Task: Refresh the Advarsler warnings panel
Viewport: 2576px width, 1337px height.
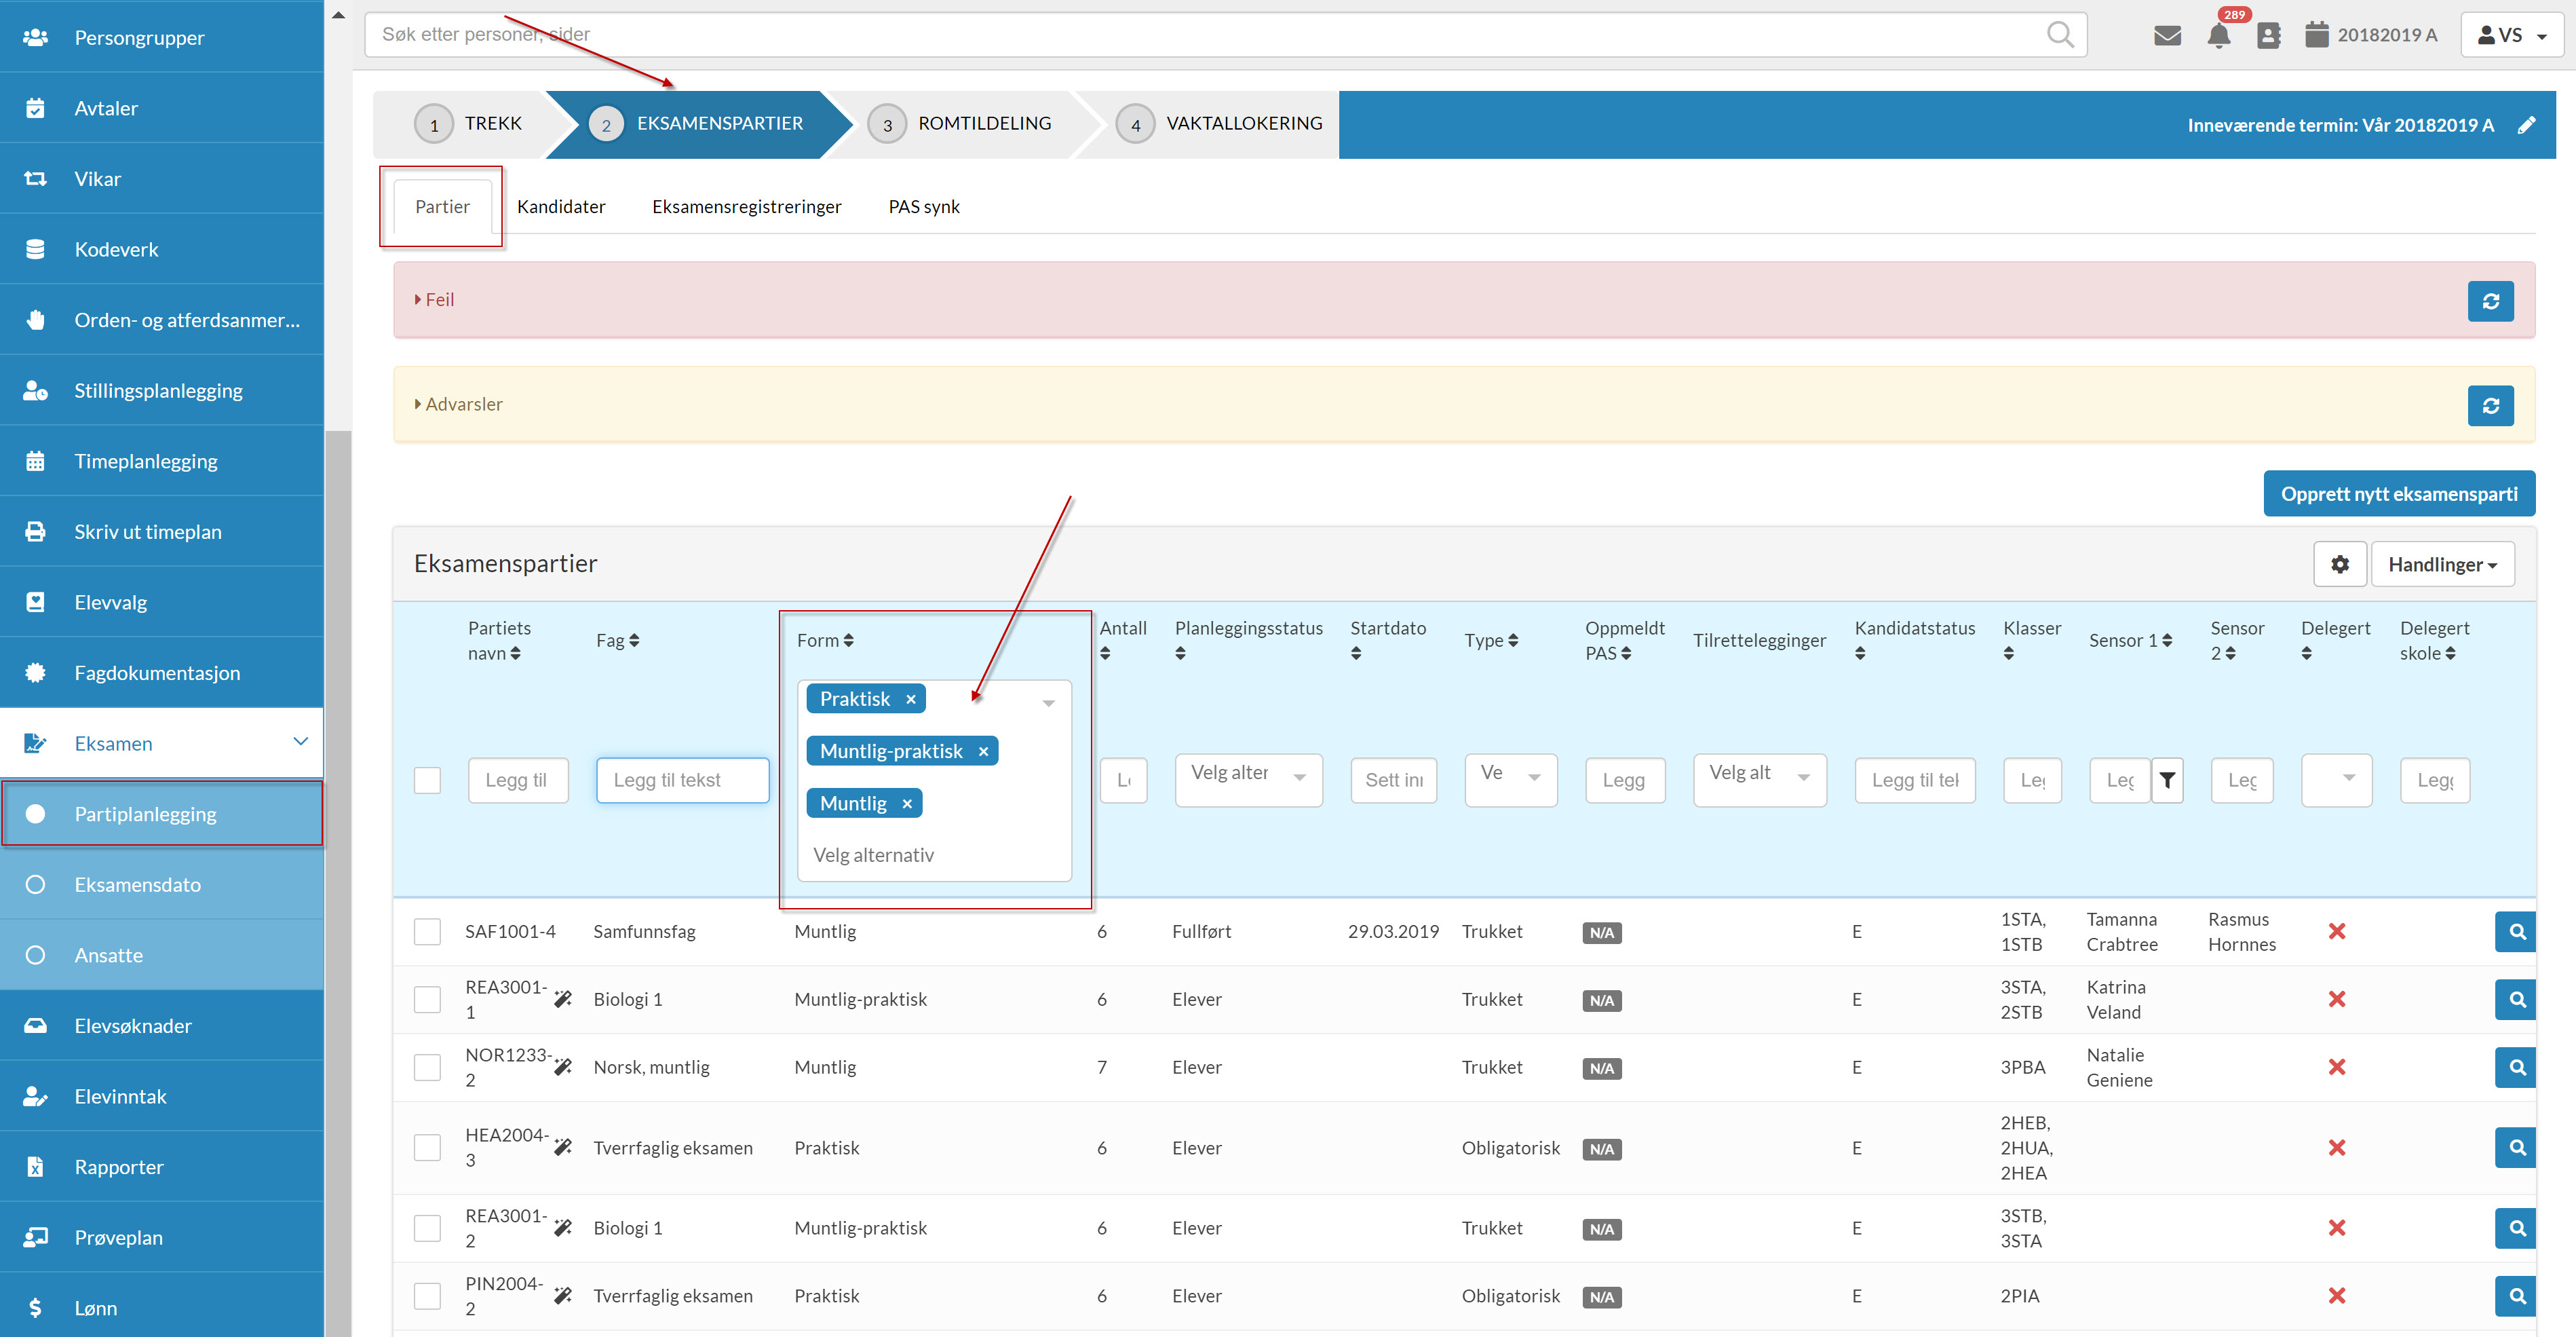Action: click(x=2490, y=405)
